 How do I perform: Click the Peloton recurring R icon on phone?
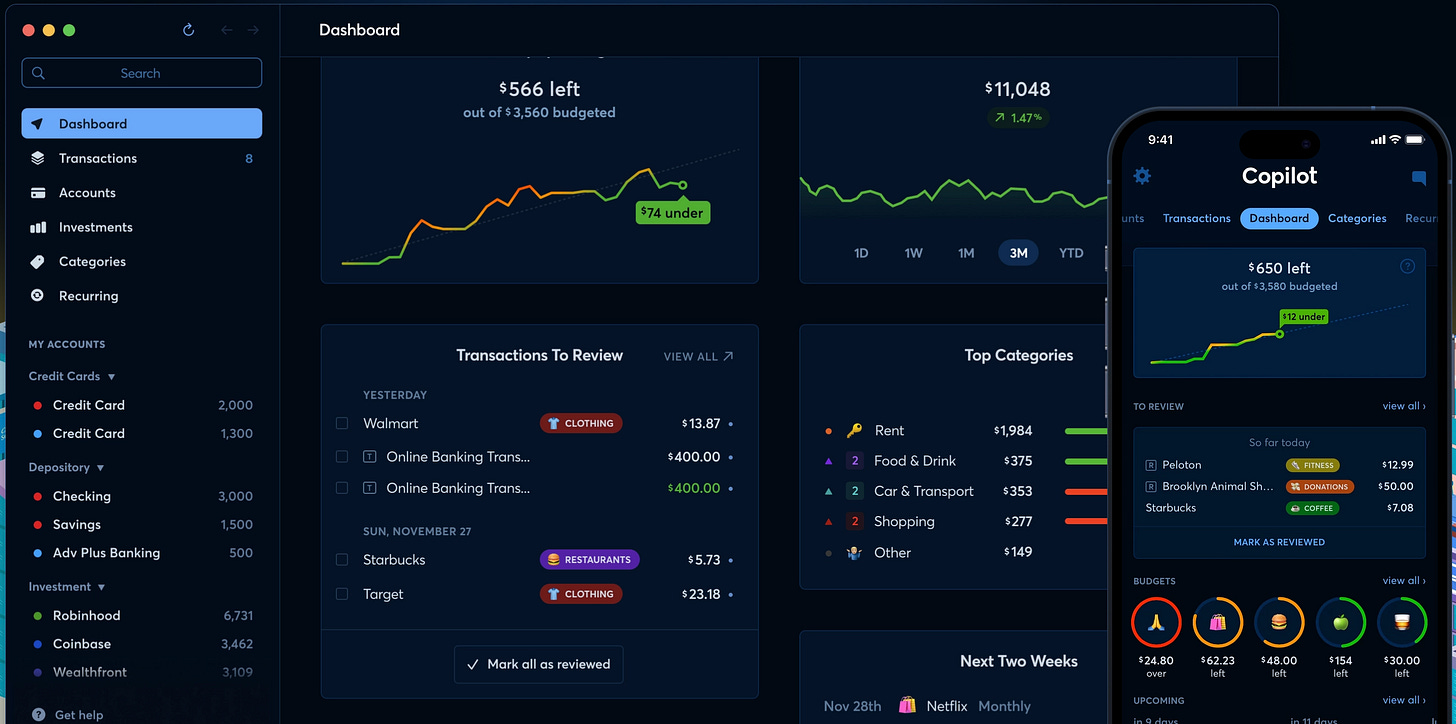pos(1151,465)
